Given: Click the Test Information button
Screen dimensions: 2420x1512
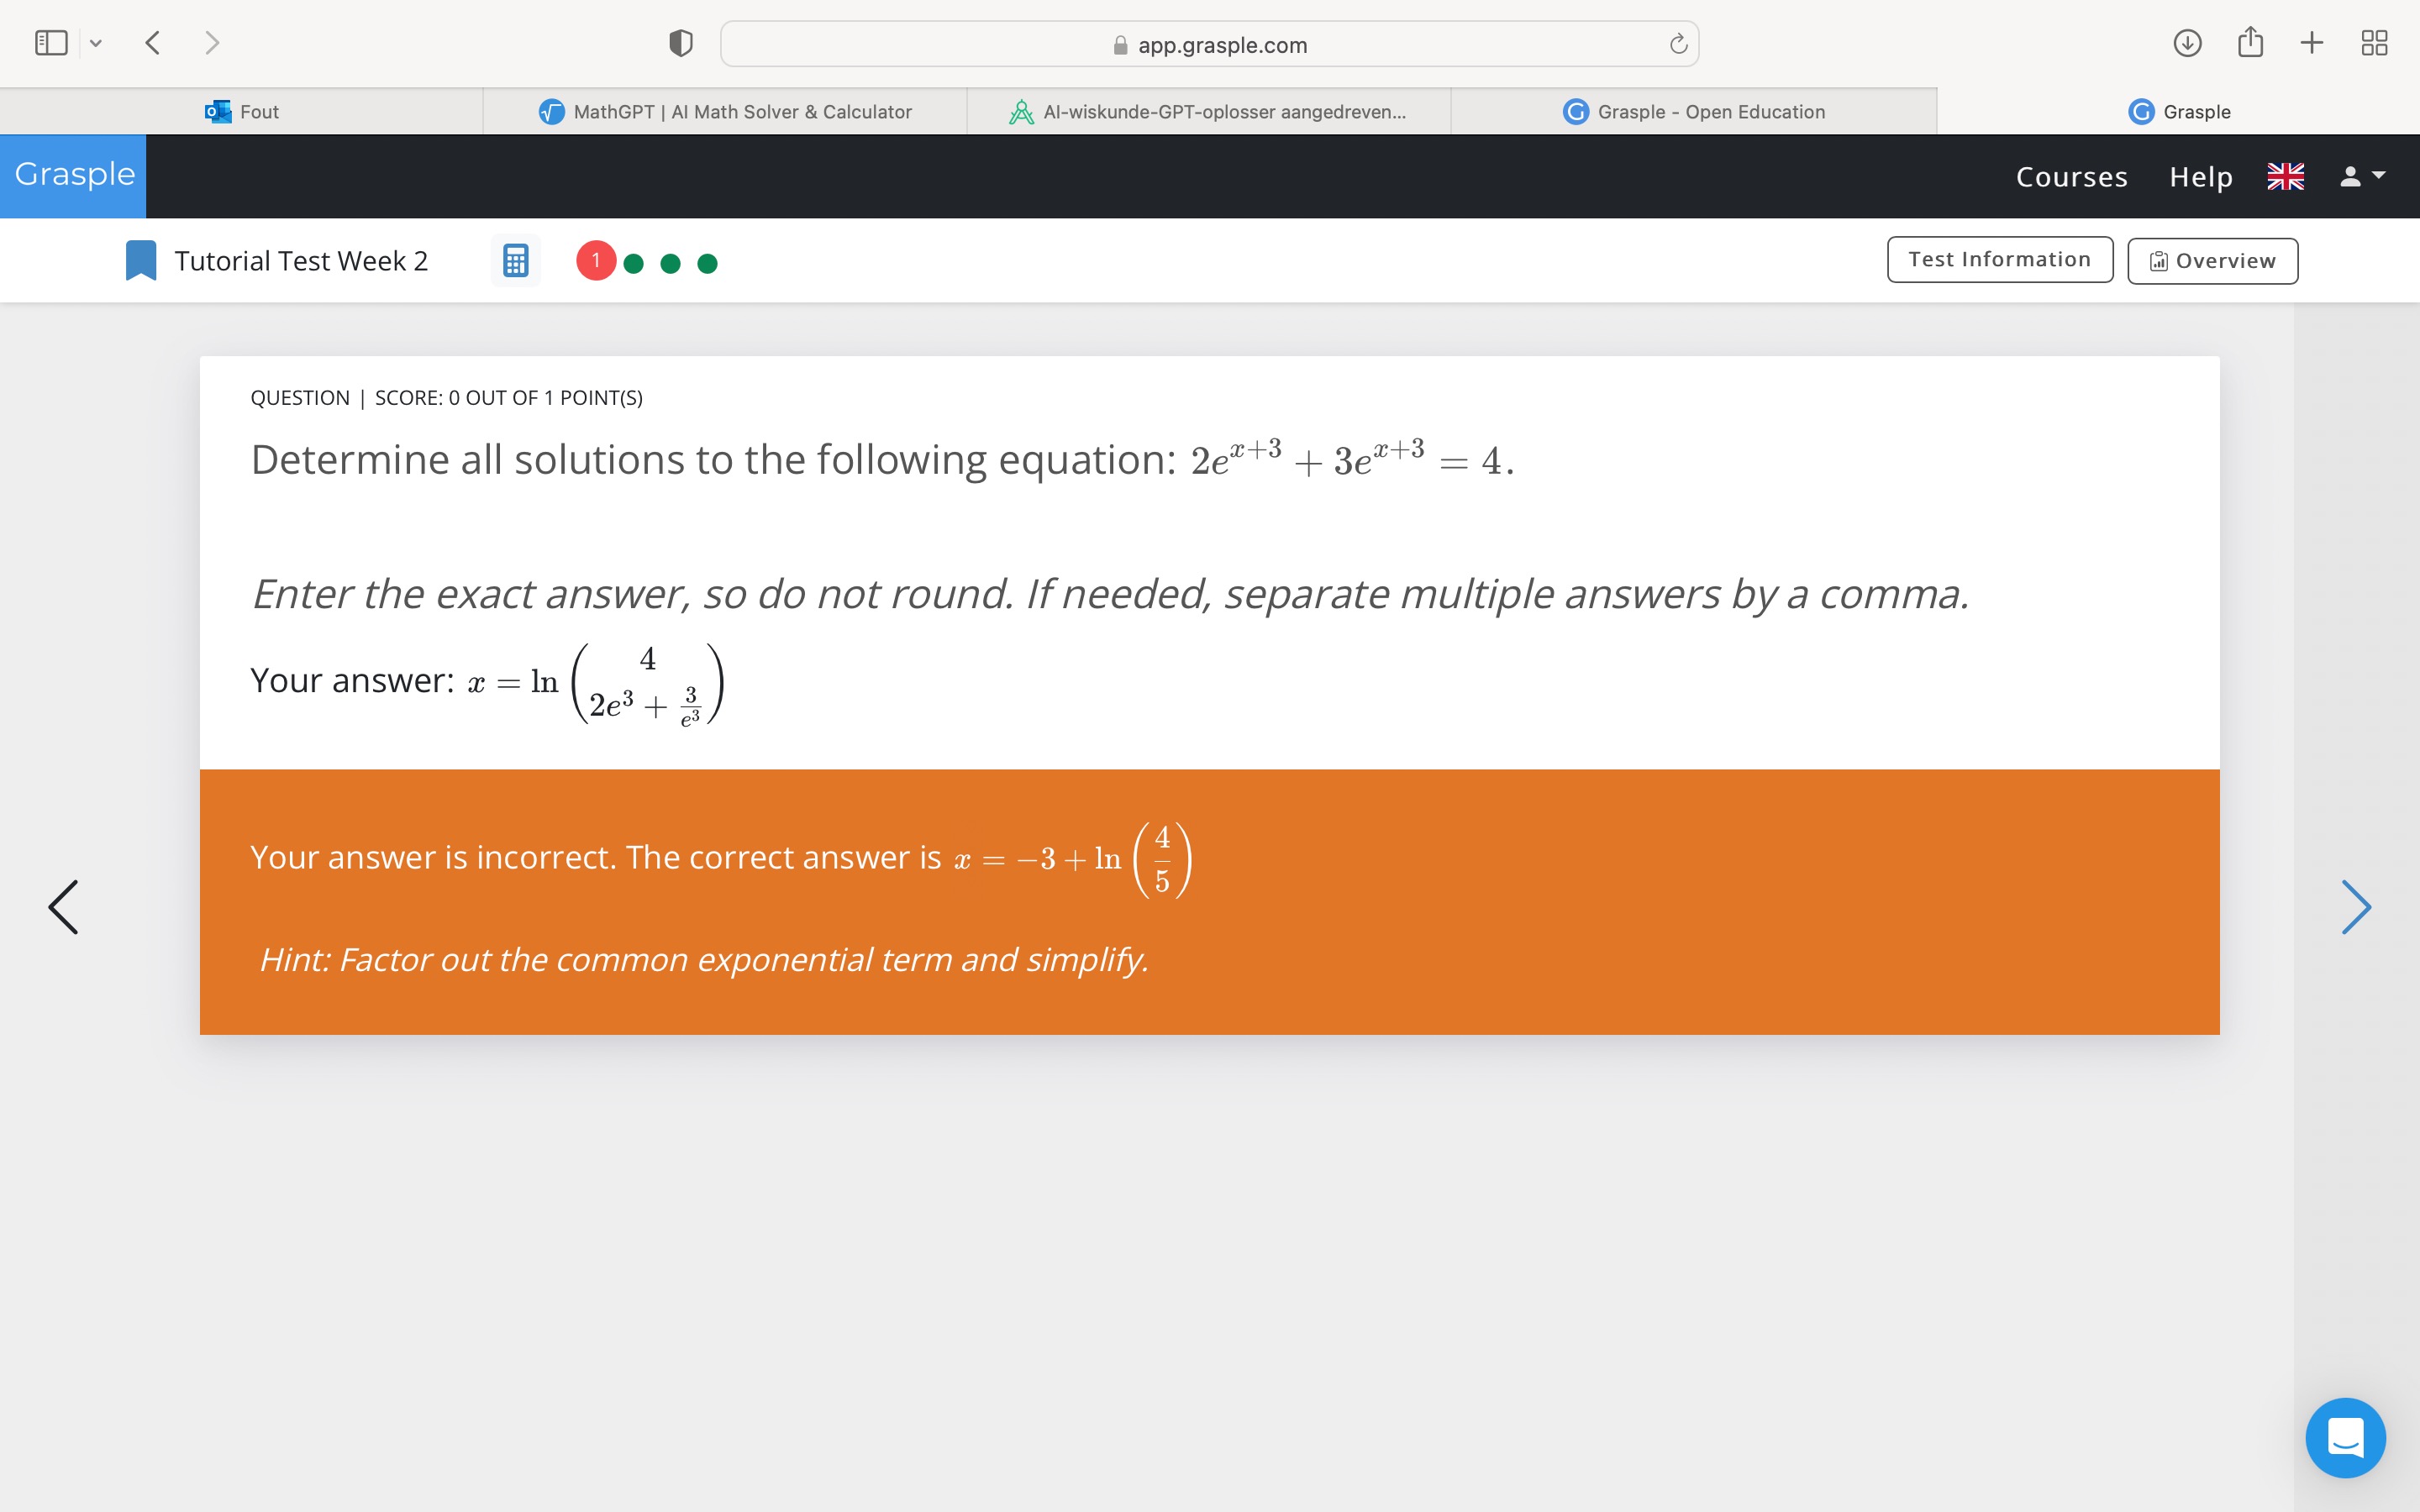Looking at the screenshot, I should tap(2000, 260).
